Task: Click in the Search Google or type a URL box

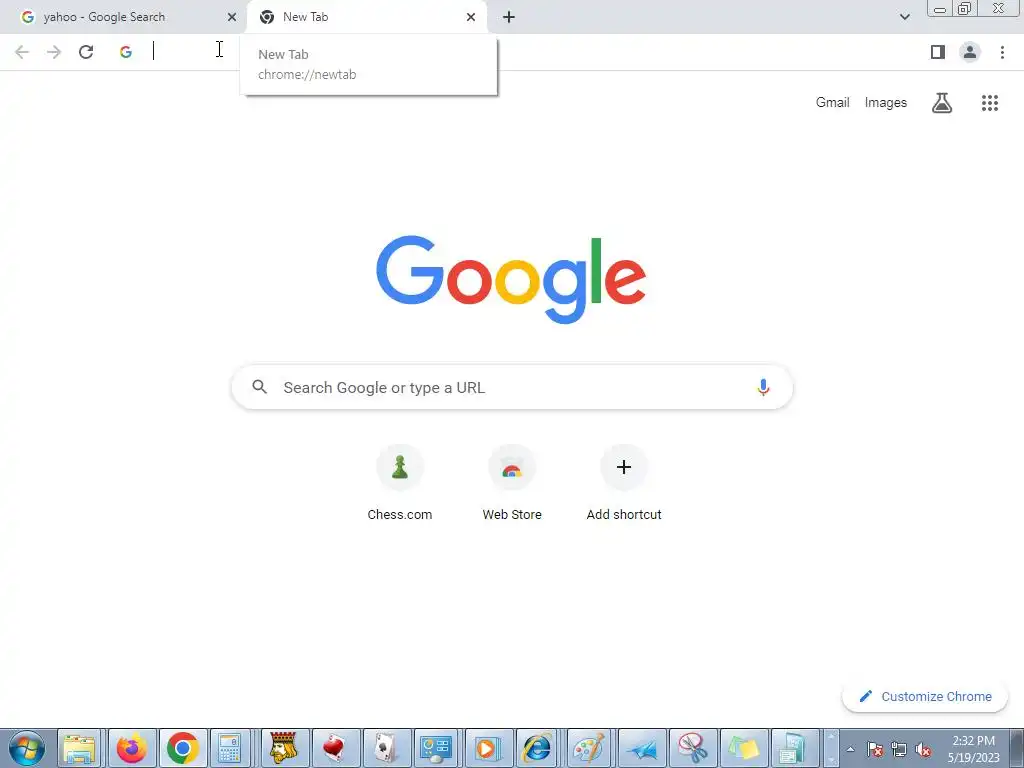Action: (512, 387)
